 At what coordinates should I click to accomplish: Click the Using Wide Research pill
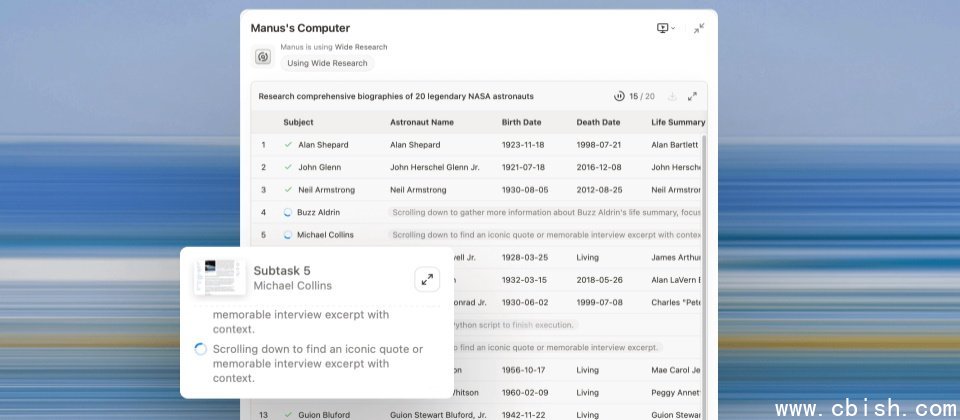pyautogui.click(x=327, y=63)
